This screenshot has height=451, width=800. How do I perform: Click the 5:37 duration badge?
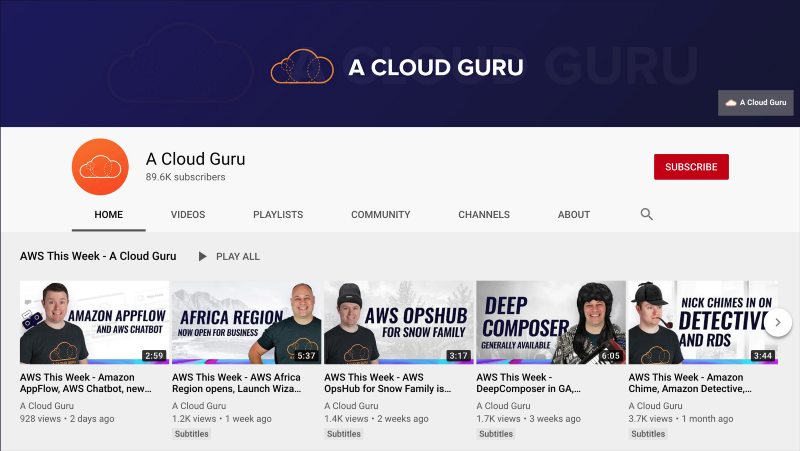pyautogui.click(x=306, y=356)
